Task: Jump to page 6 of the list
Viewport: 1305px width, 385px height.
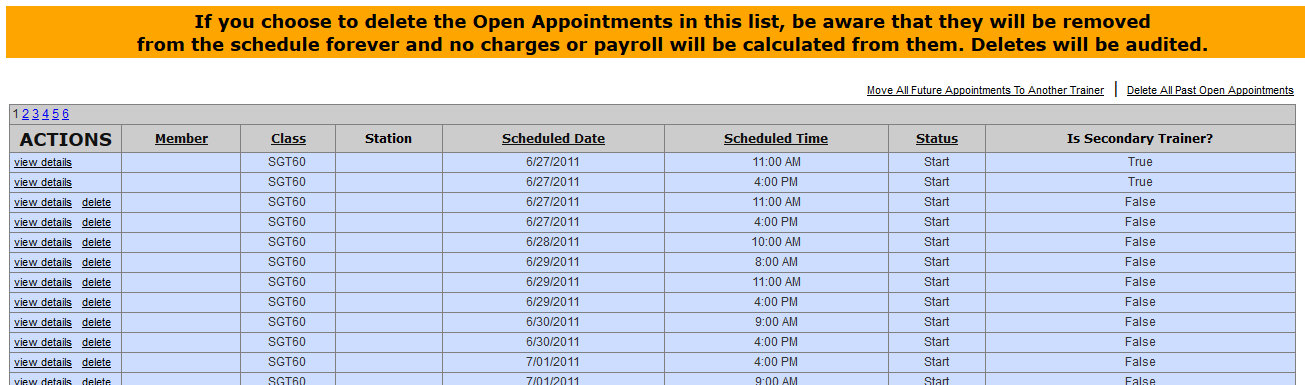Action: tap(65, 114)
